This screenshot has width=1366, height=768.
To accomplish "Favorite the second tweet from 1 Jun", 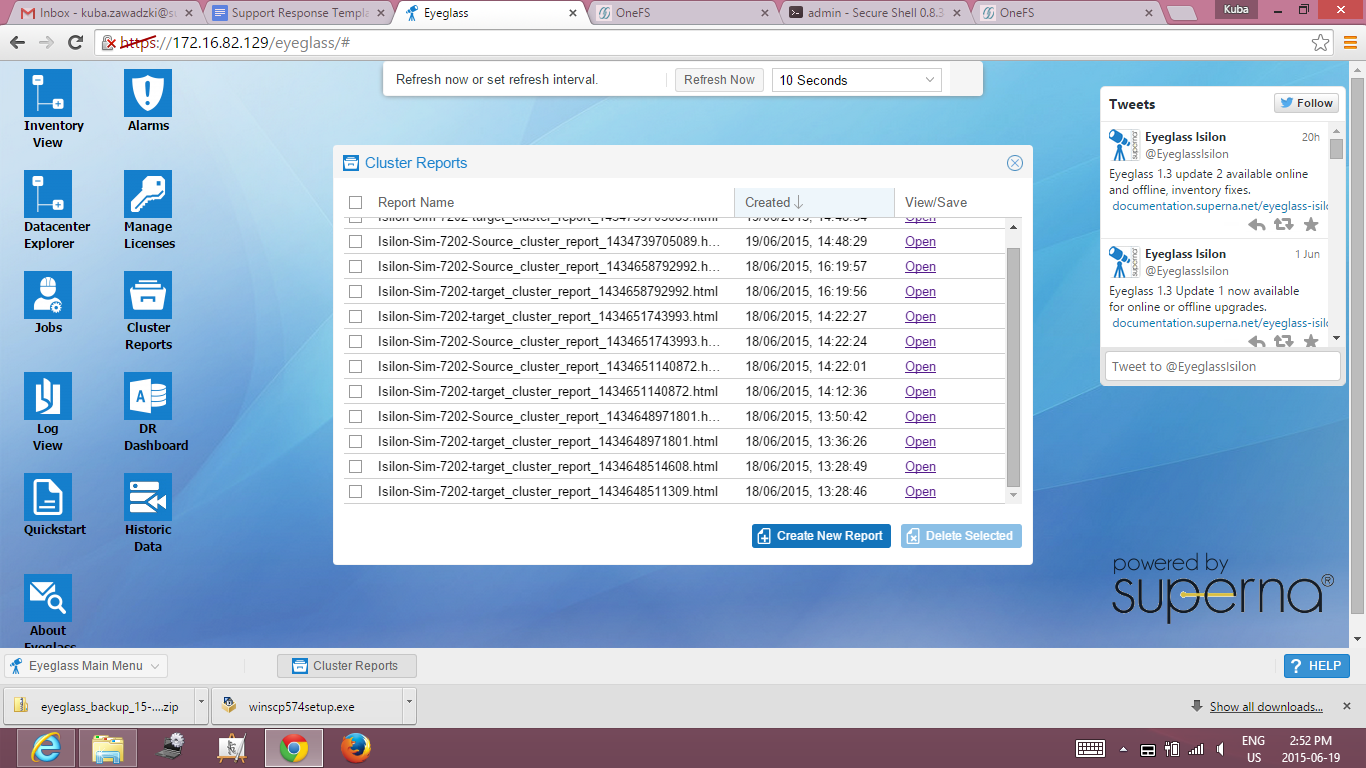I will click(x=1311, y=341).
